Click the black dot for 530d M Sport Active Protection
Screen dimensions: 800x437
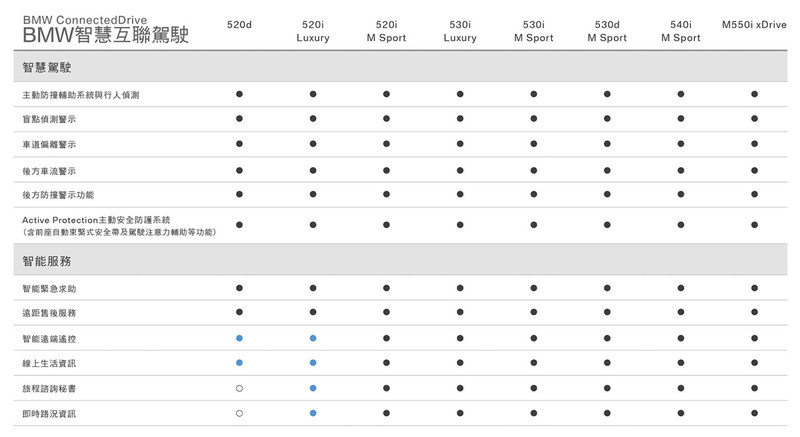607,225
